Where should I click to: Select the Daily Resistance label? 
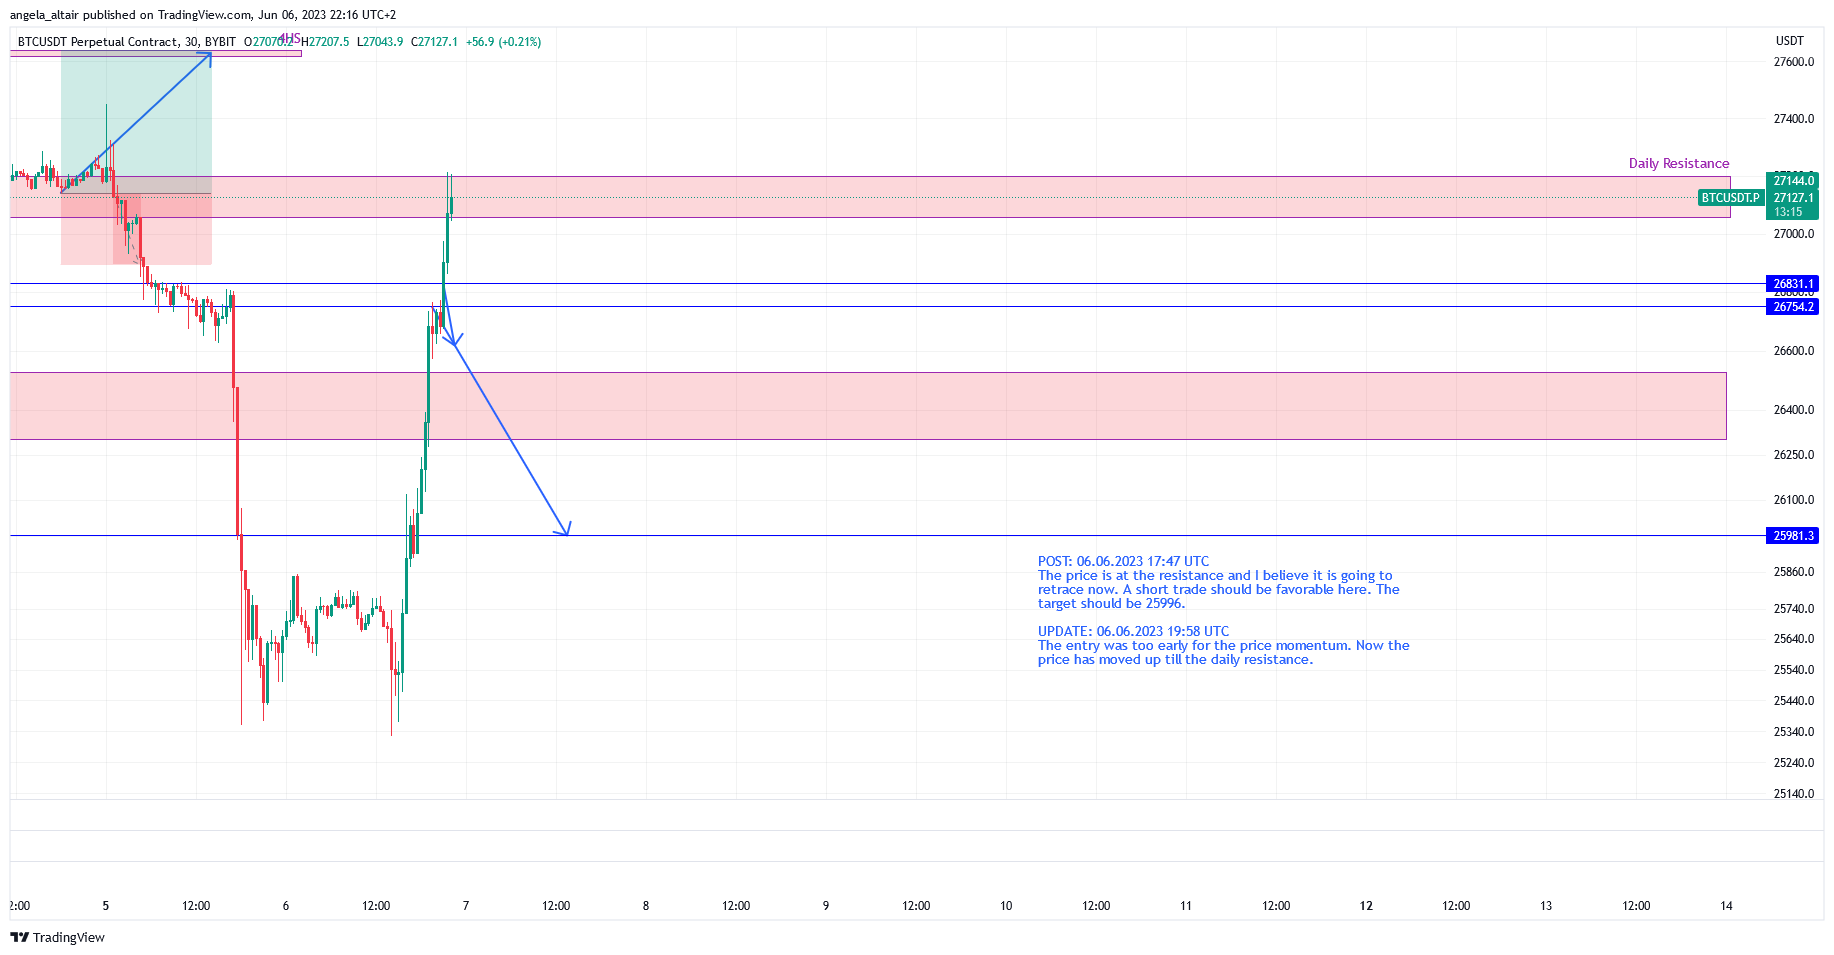tap(1679, 163)
